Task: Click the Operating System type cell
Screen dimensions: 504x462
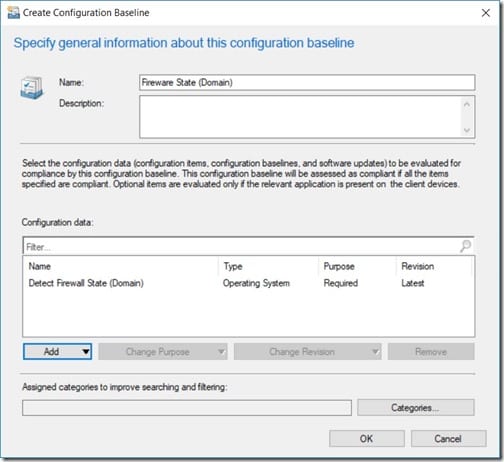Action: pos(256,283)
